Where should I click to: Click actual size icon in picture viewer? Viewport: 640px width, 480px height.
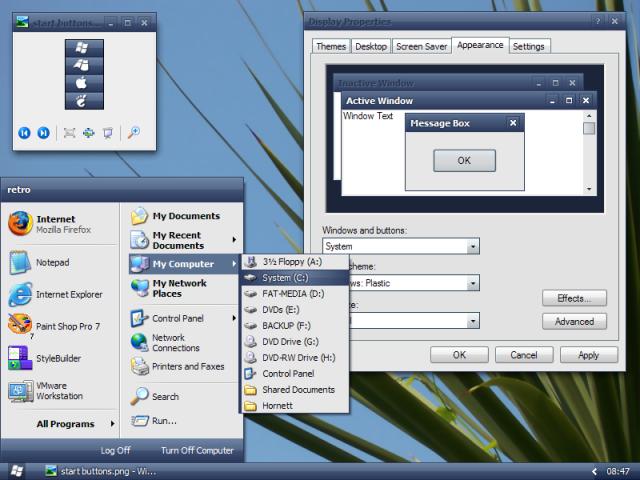click(x=89, y=133)
